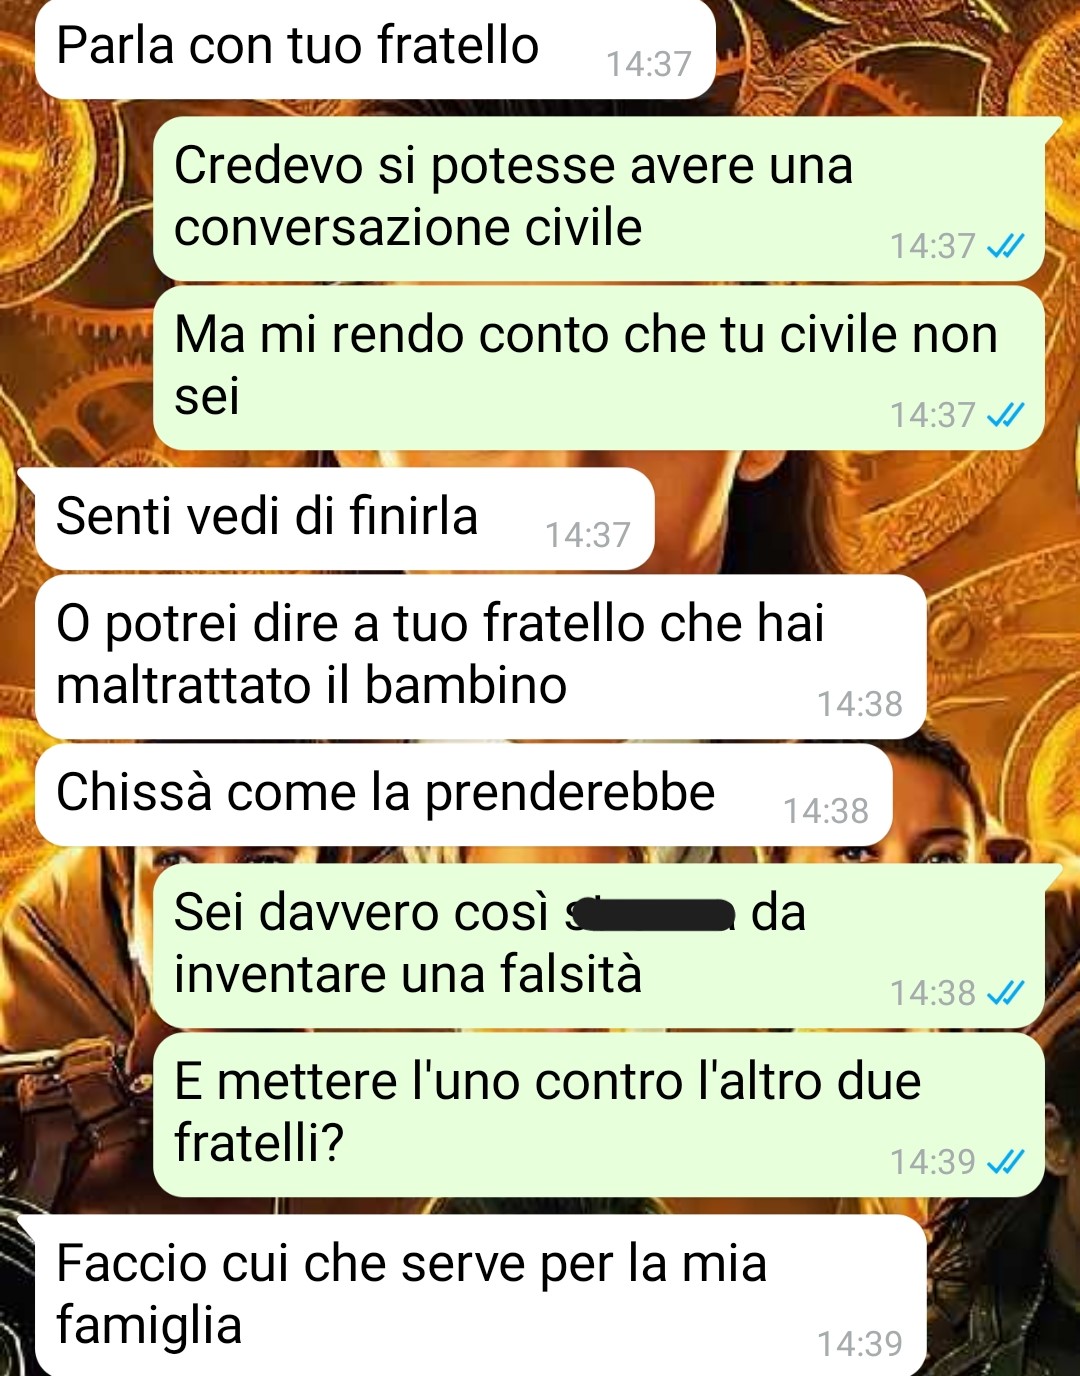The width and height of the screenshot is (1080, 1376).
Task: Tap the 14:37 timestamp on 'Senti vedi di finirla'
Action: (x=588, y=535)
